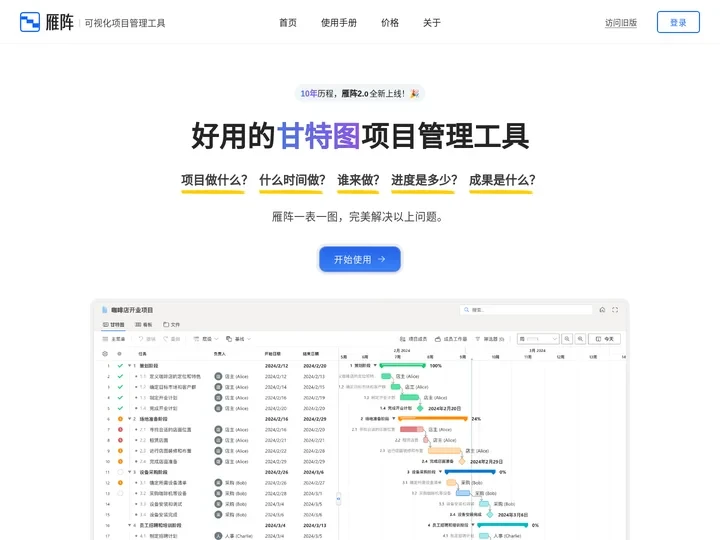Viewport: 720px width, 540px height.
Task: Open the 价格 nav item
Action: pyautogui.click(x=390, y=22)
